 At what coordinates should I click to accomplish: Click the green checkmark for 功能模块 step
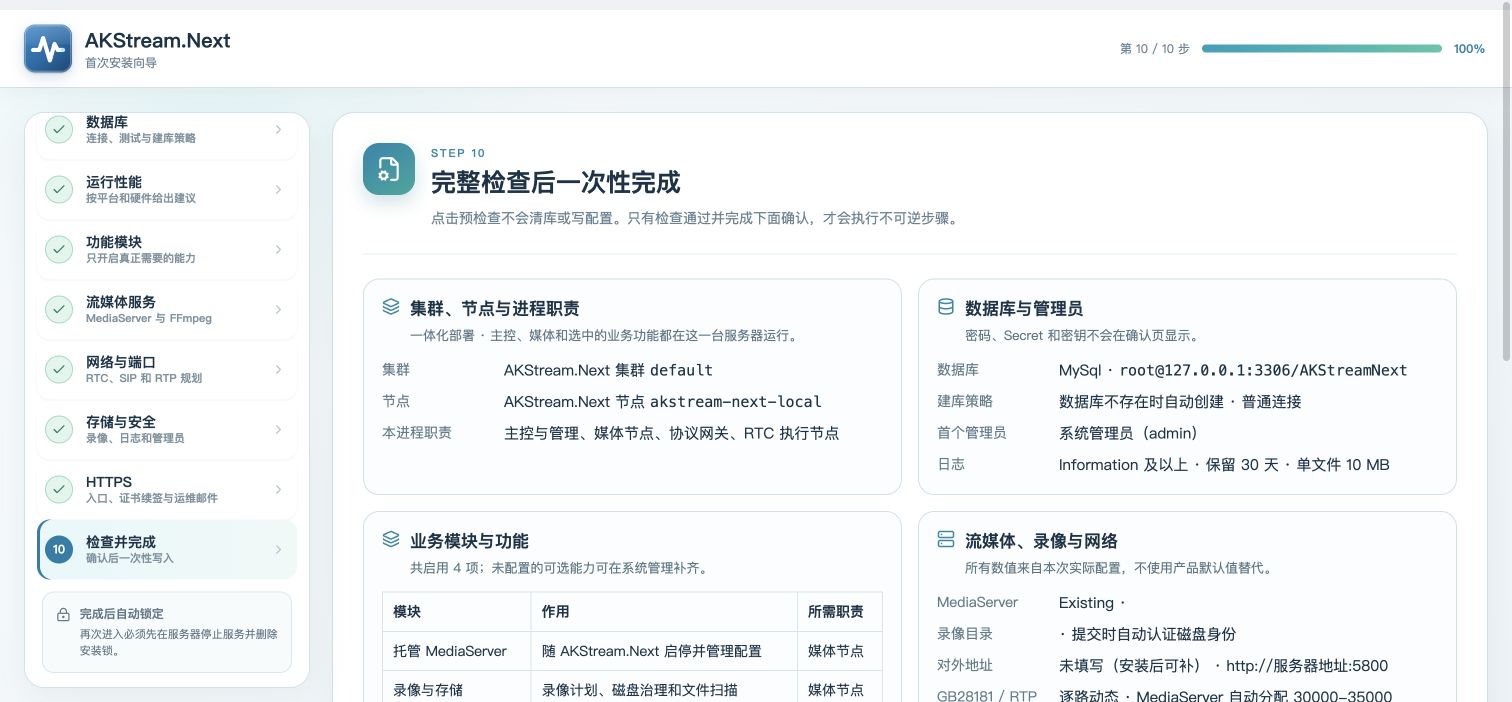[x=59, y=249]
